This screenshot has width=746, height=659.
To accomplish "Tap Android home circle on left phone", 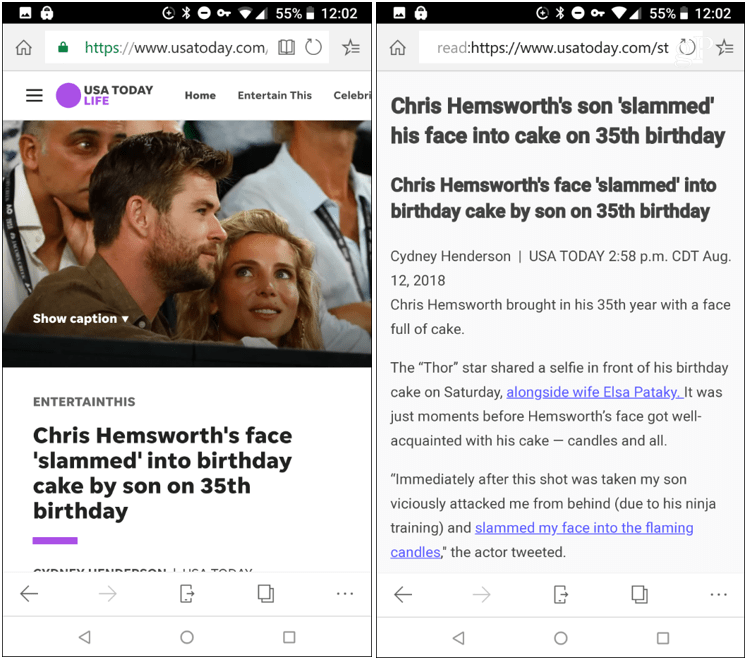I will coord(187,637).
